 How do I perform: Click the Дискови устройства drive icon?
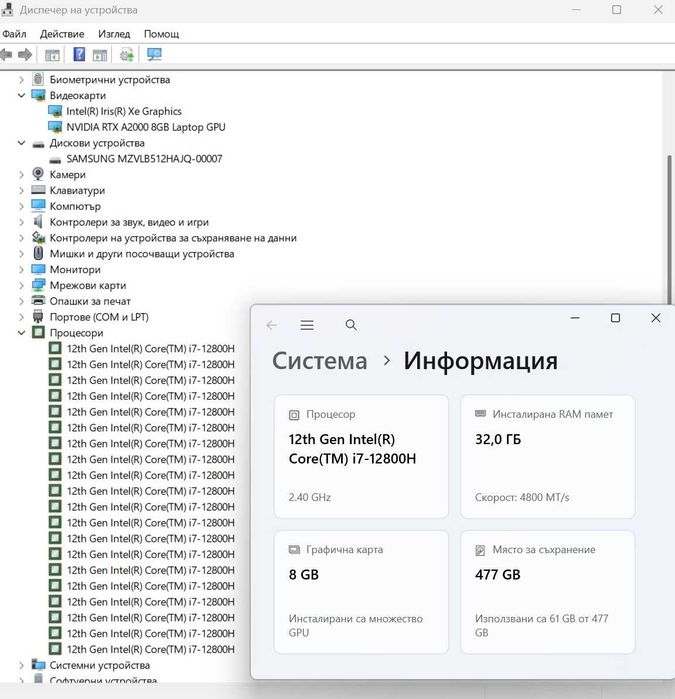click(x=38, y=144)
